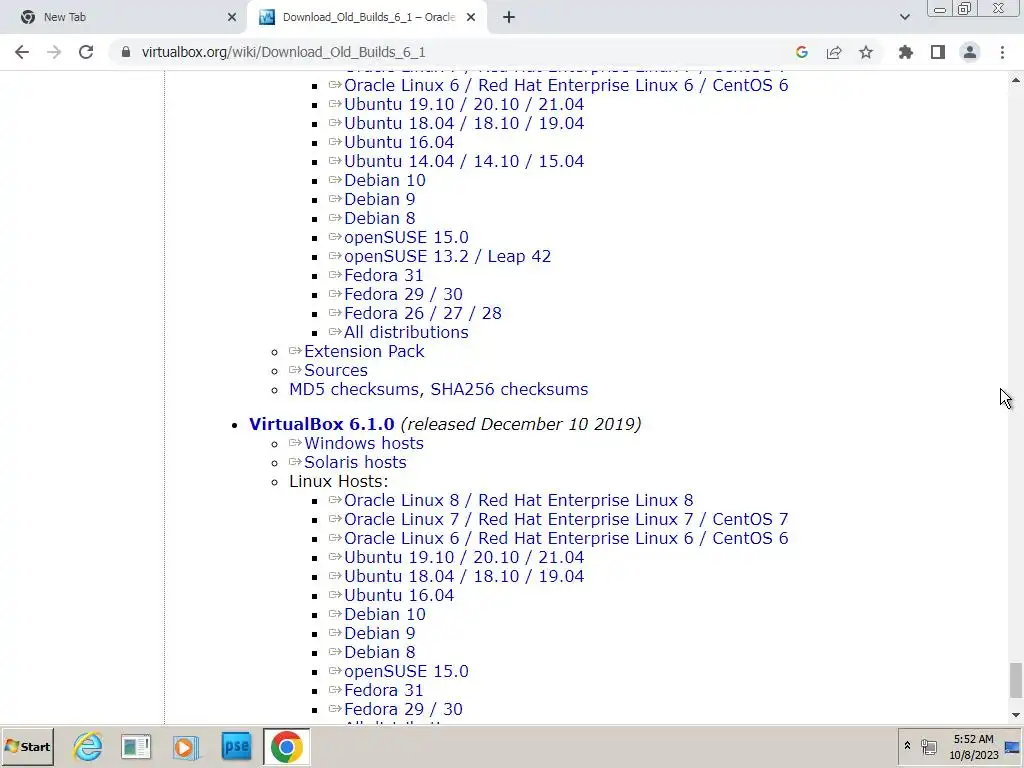
Task: Open the Sources link
Action: [x=336, y=370]
